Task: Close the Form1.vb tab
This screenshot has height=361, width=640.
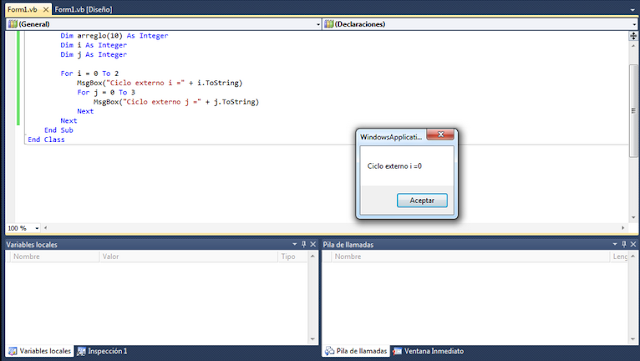Action: [46, 9]
